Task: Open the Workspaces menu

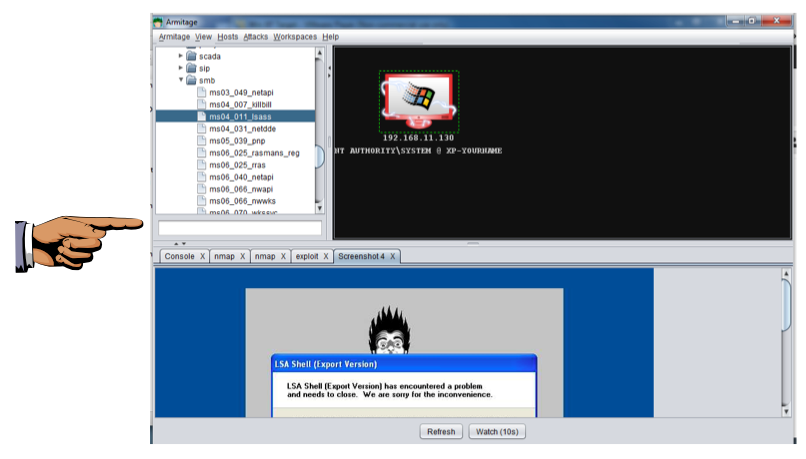Action: coord(295,37)
